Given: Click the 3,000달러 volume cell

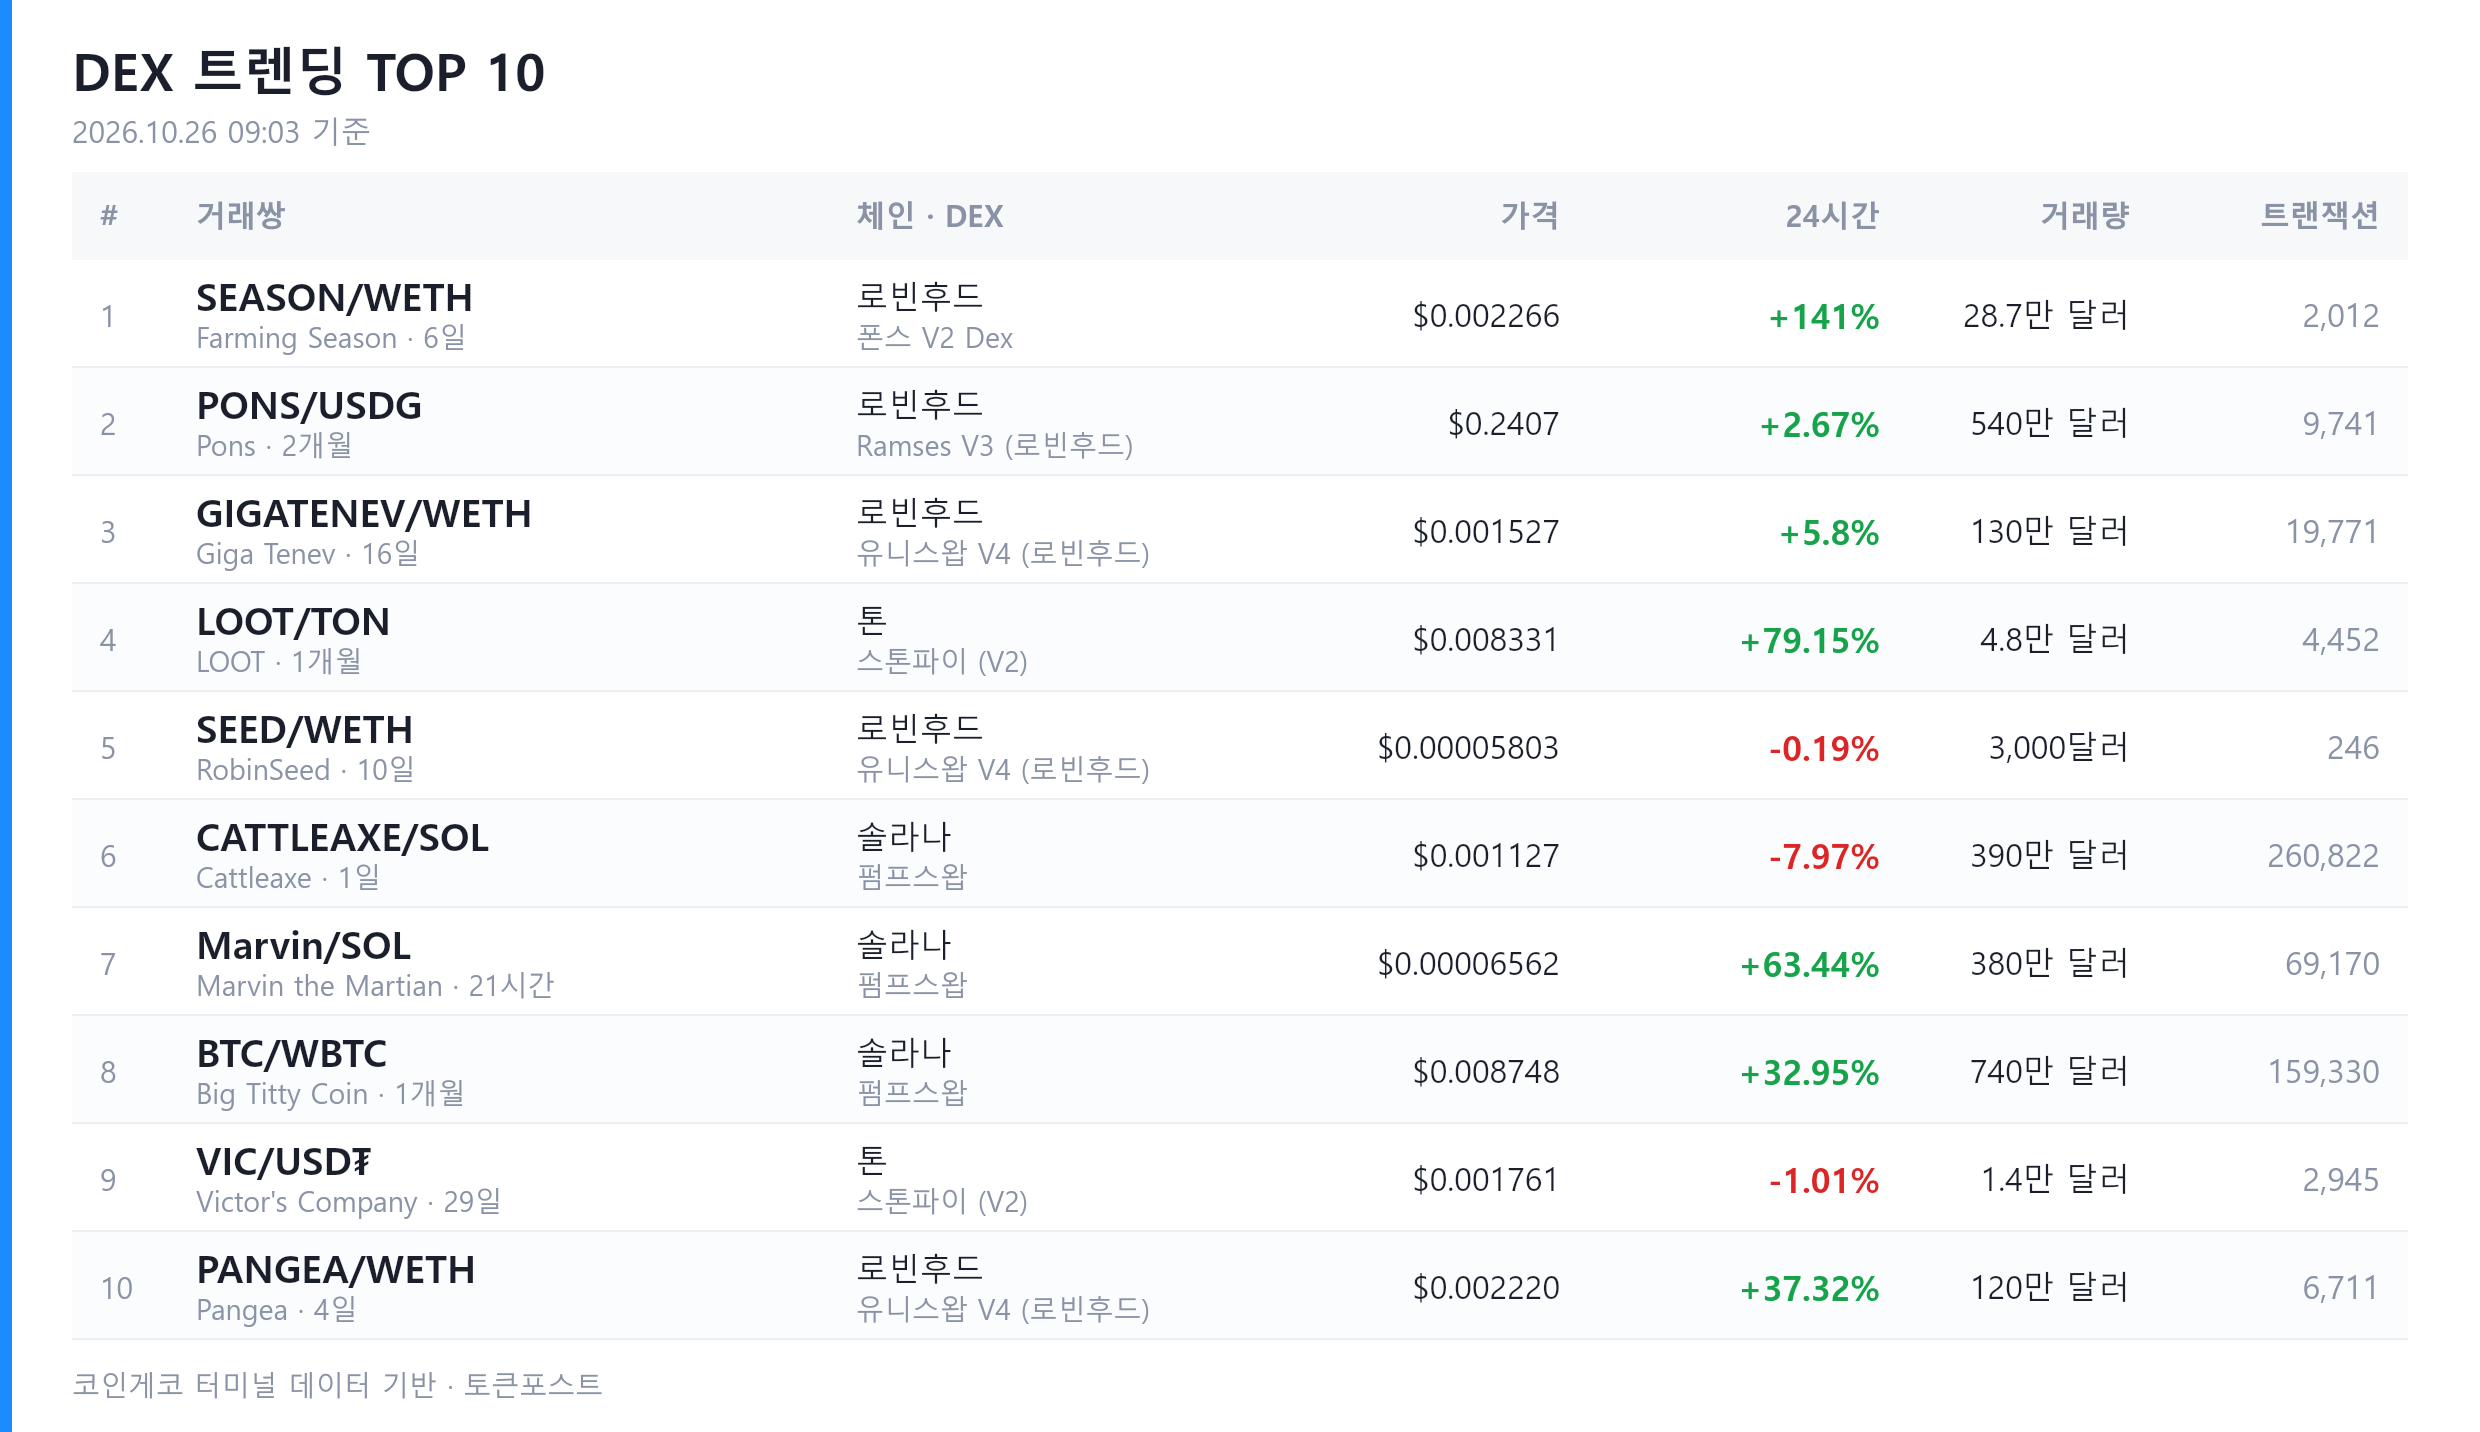Looking at the screenshot, I should (2059, 747).
